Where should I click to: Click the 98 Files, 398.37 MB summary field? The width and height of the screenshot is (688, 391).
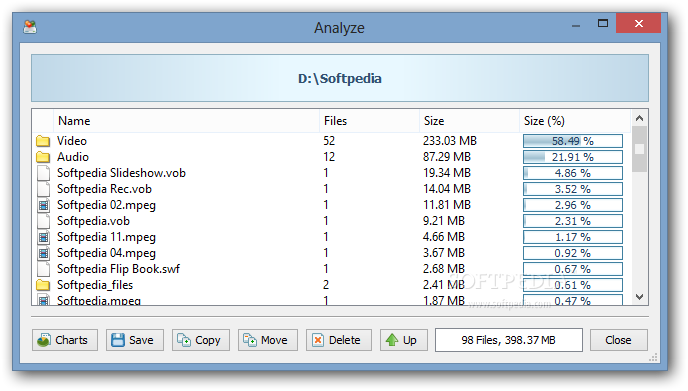[509, 340]
